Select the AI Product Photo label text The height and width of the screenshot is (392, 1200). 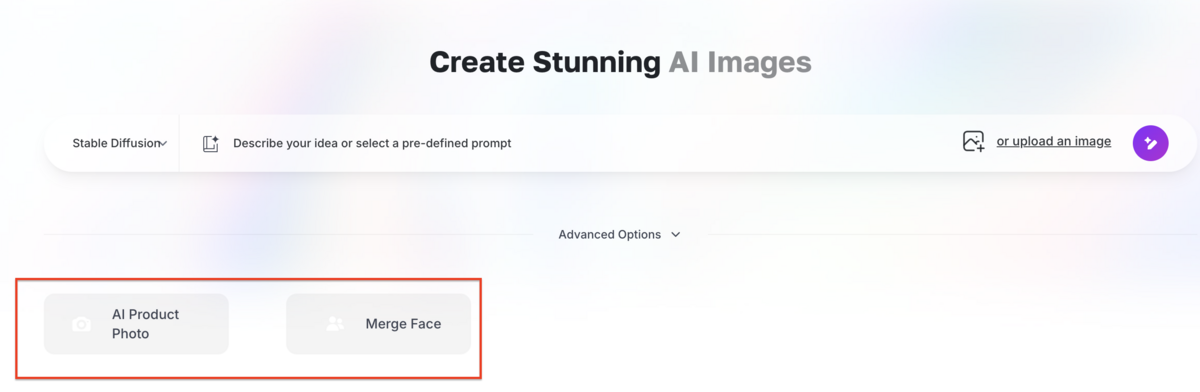point(145,324)
